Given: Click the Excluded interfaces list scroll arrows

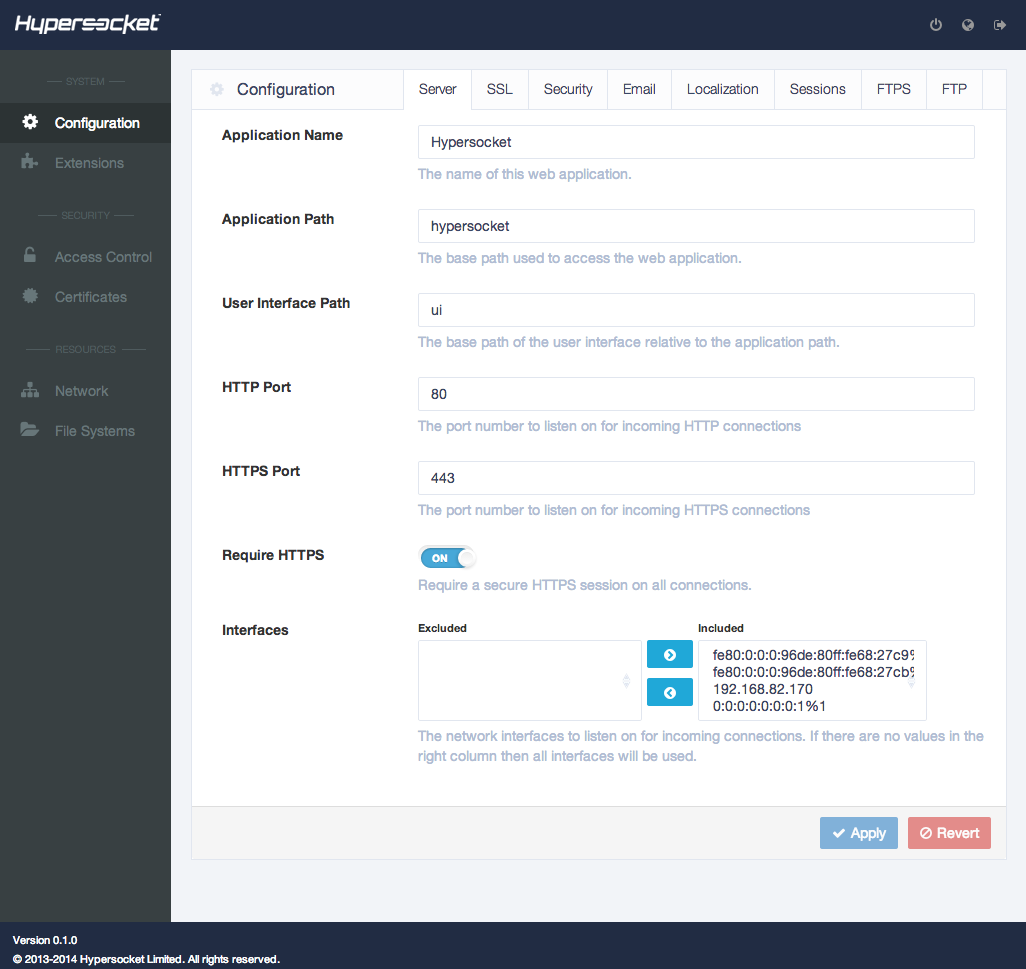Looking at the screenshot, I should point(626,681).
